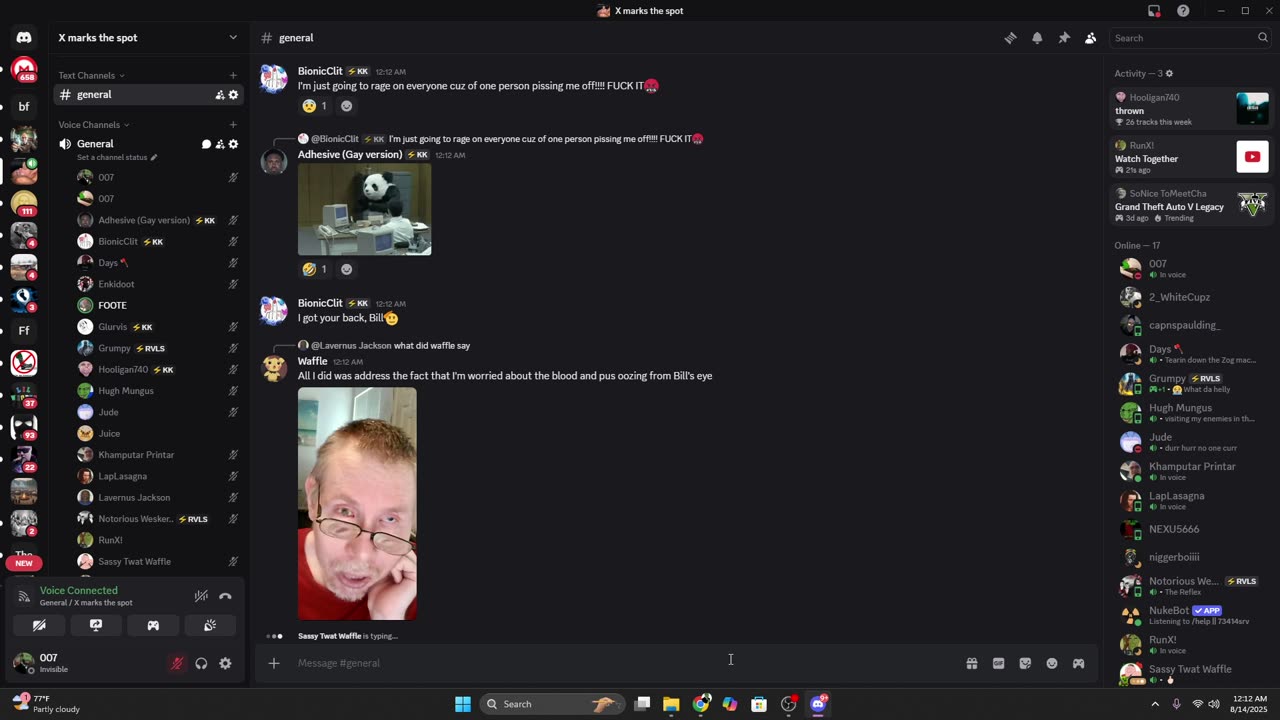Open Discord inbox icon in title bar
Viewport: 1280px width, 720px height.
click(x=1154, y=11)
